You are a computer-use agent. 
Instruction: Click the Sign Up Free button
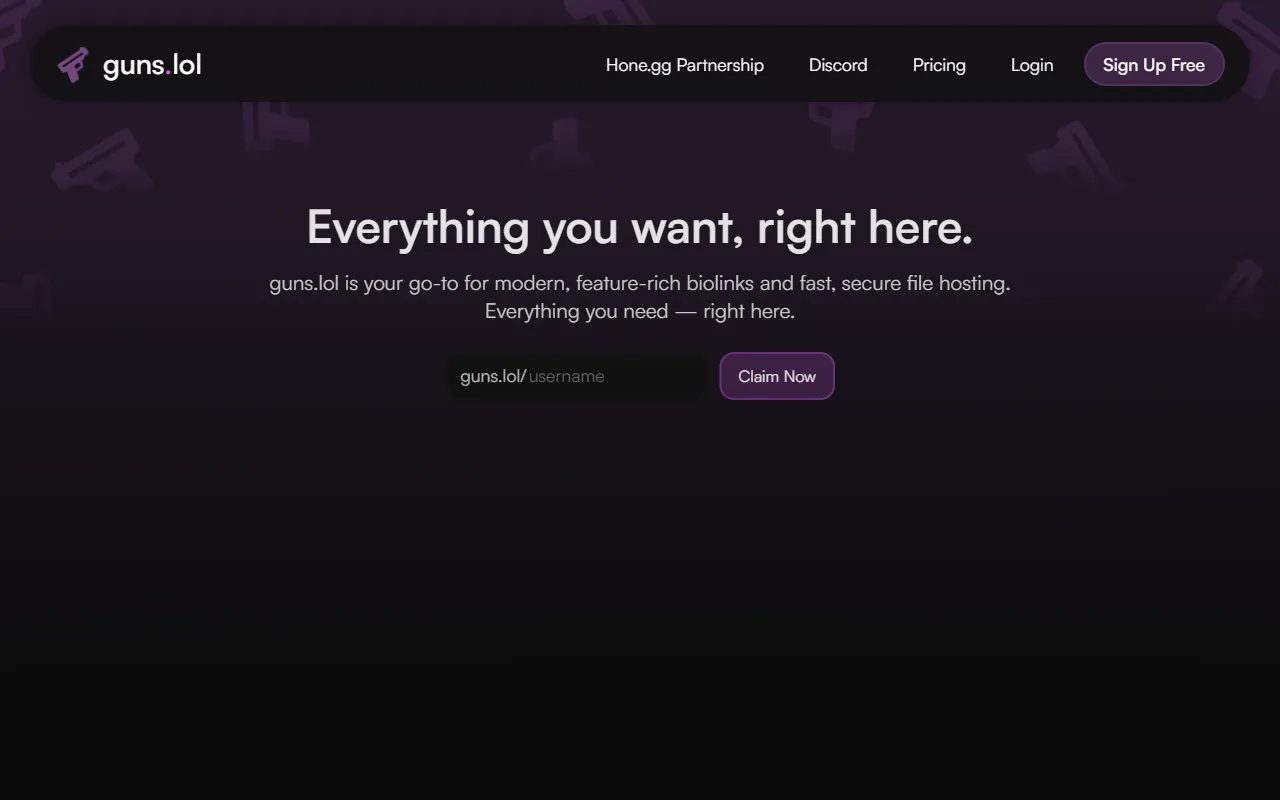(x=1154, y=65)
